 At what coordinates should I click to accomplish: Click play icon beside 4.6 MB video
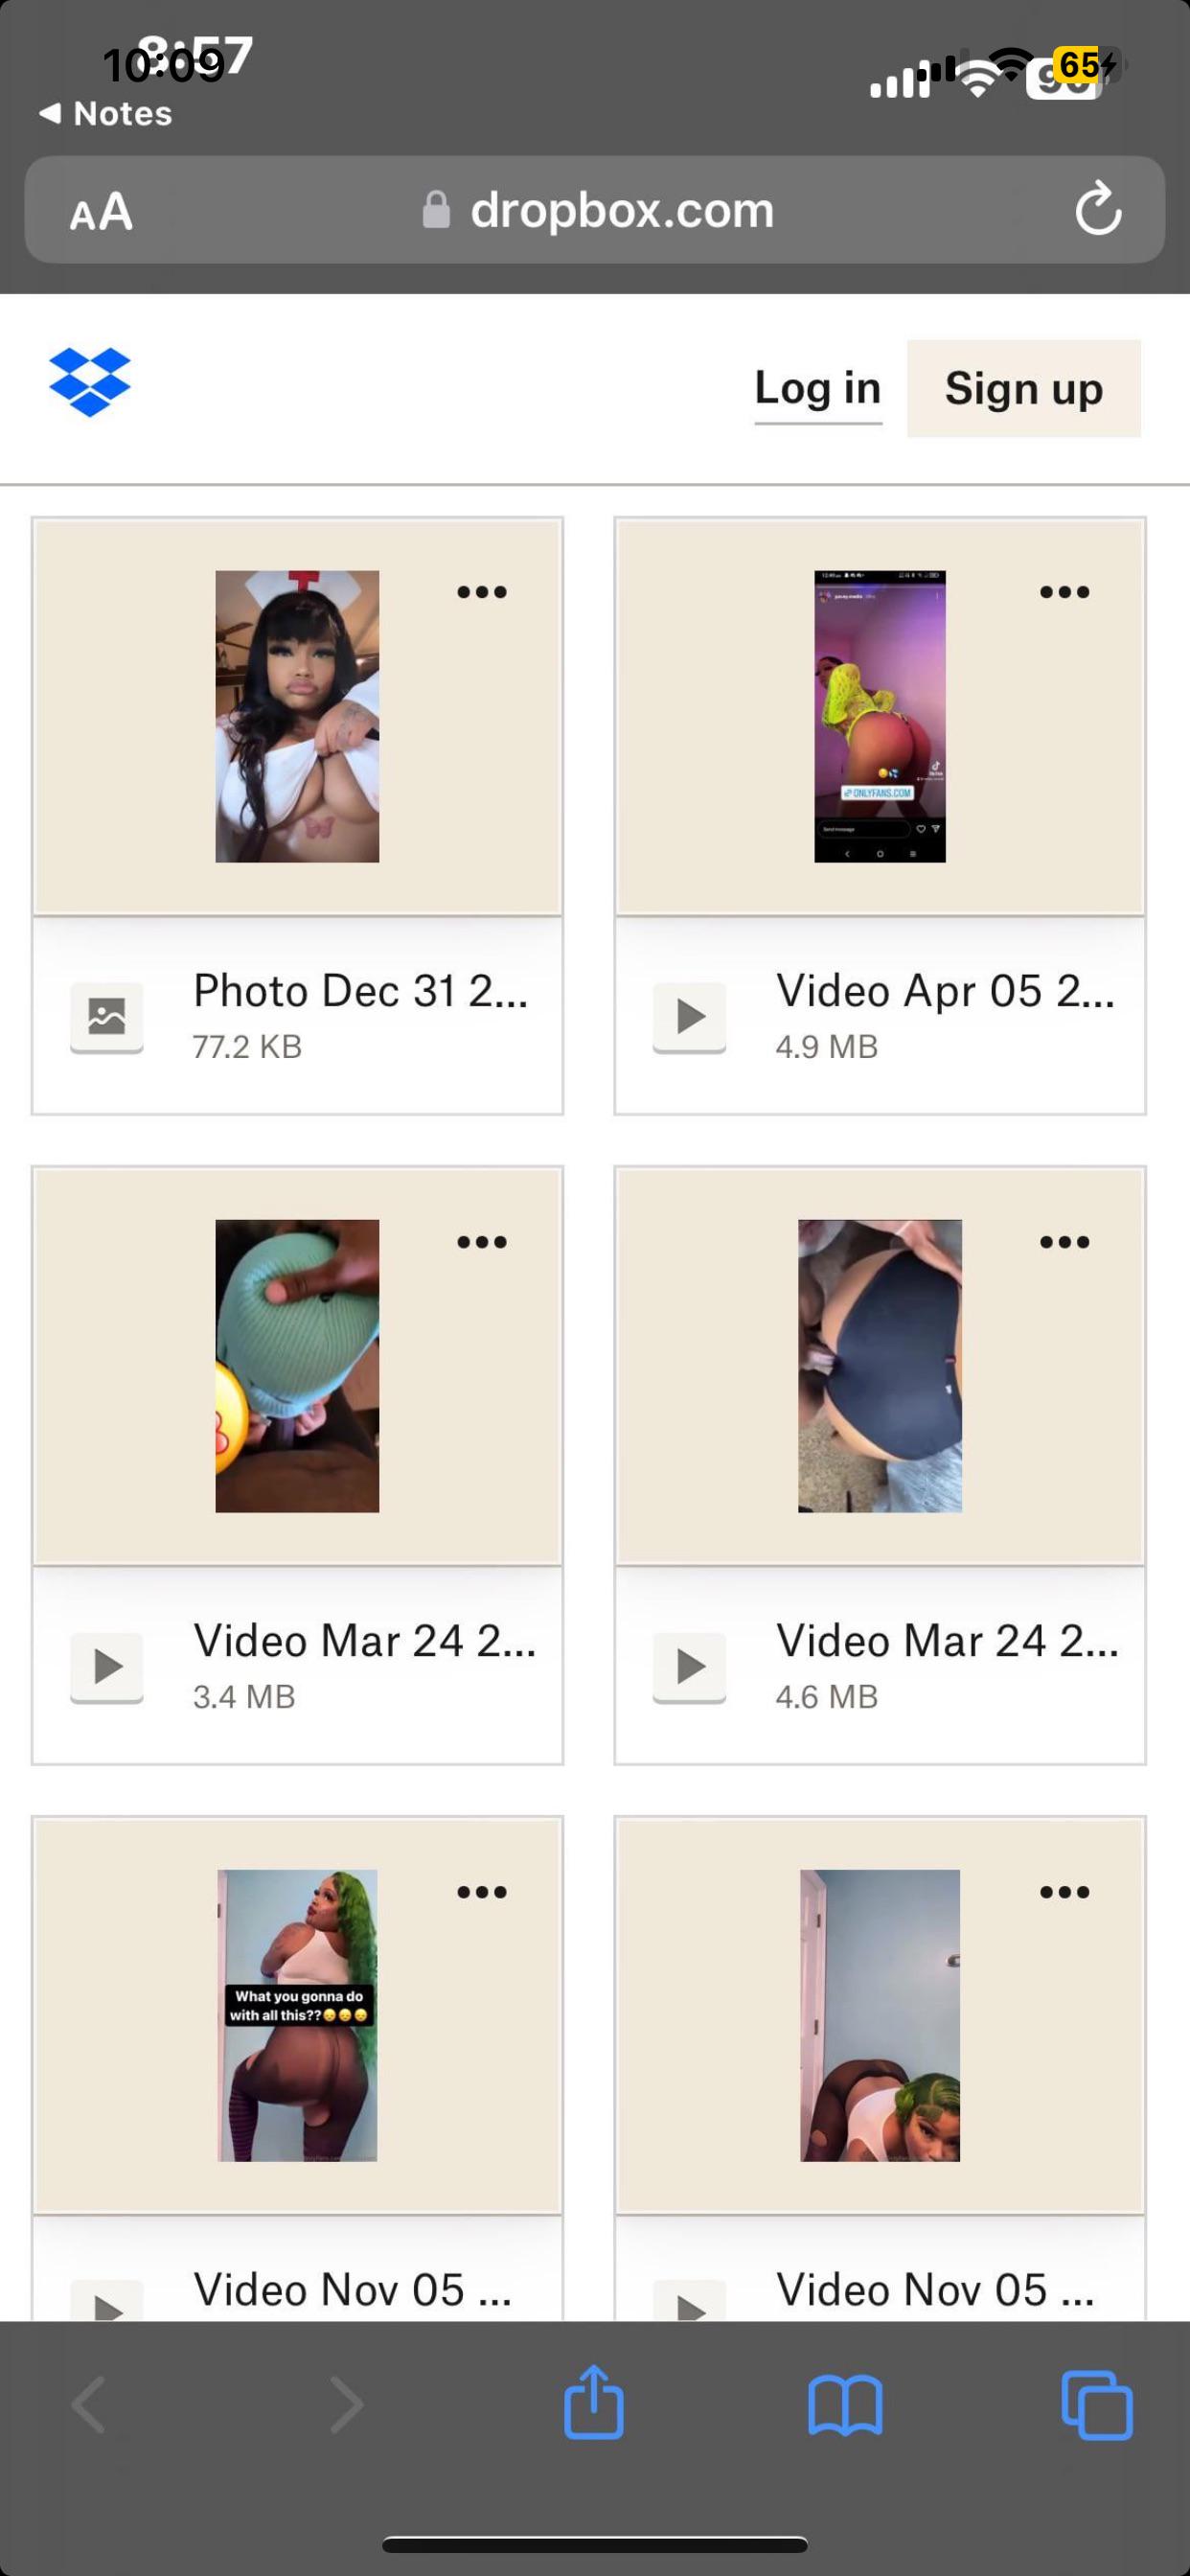click(x=690, y=1666)
